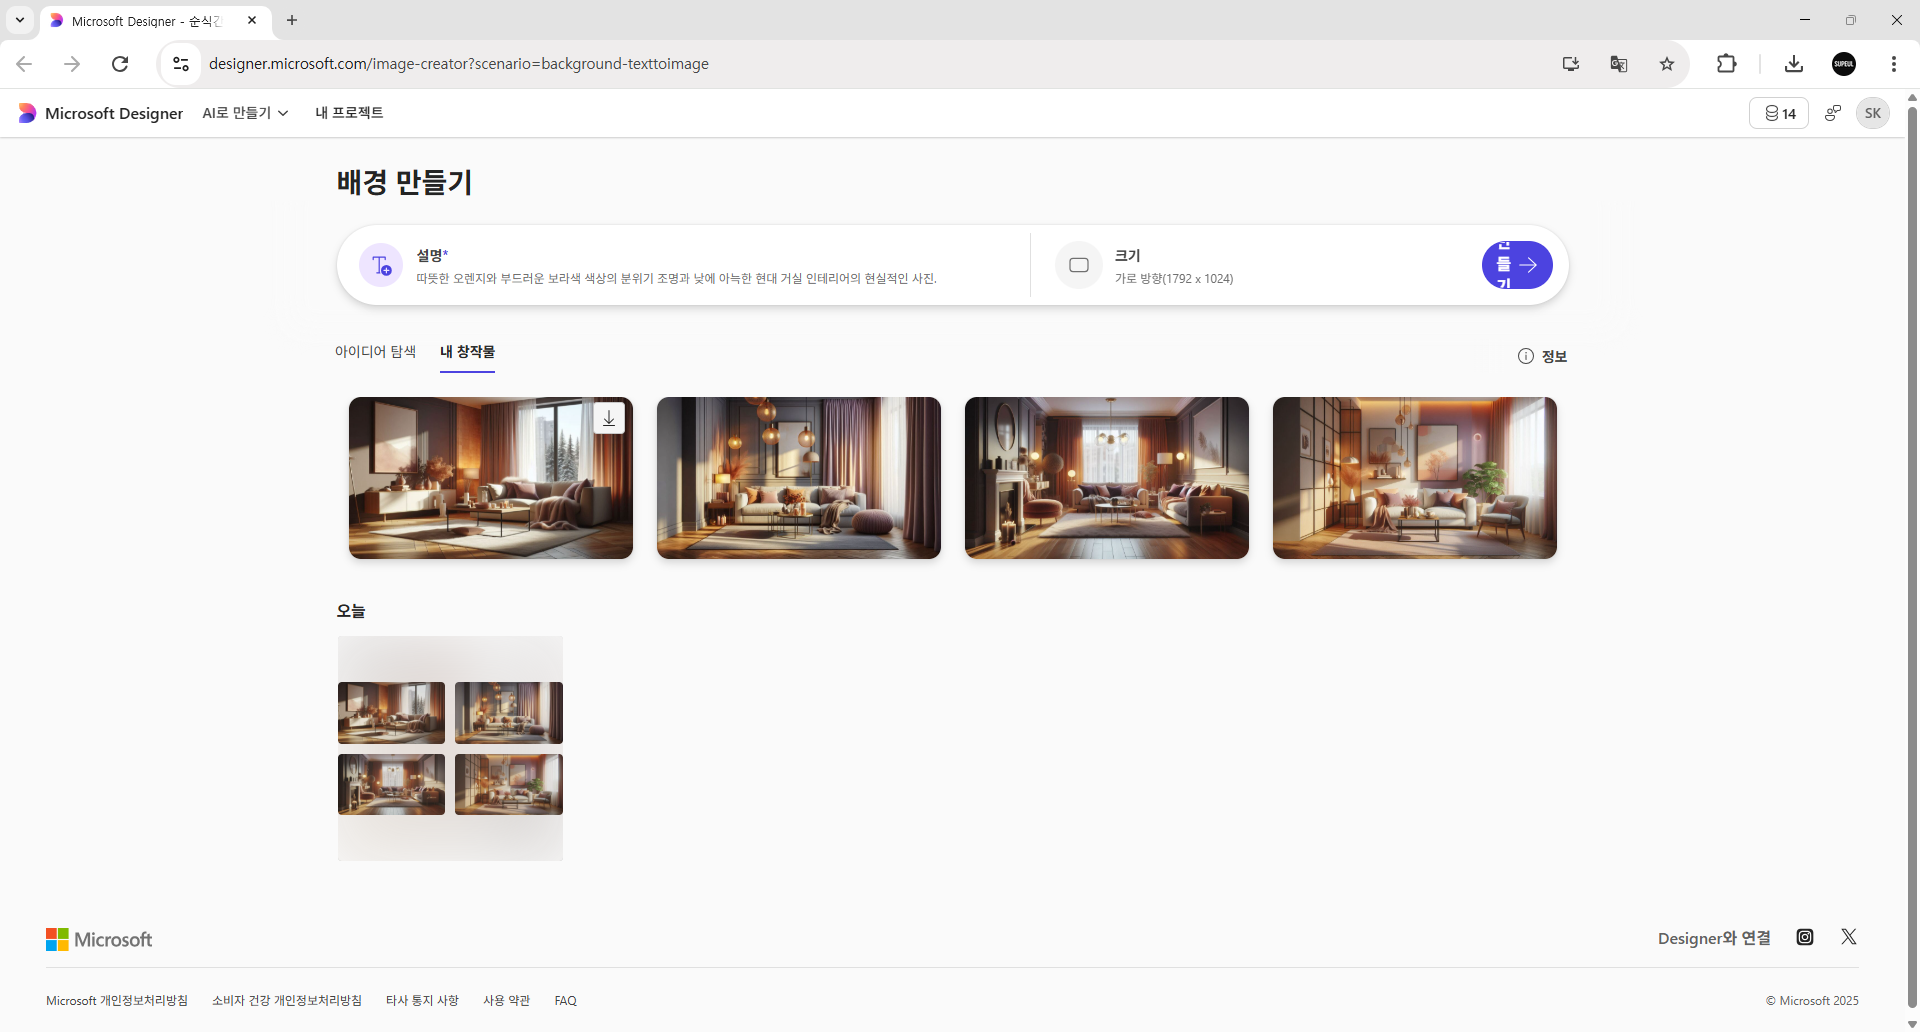The image size is (1920, 1032).
Task: Reload the page with refresh icon
Action: pos(120,64)
